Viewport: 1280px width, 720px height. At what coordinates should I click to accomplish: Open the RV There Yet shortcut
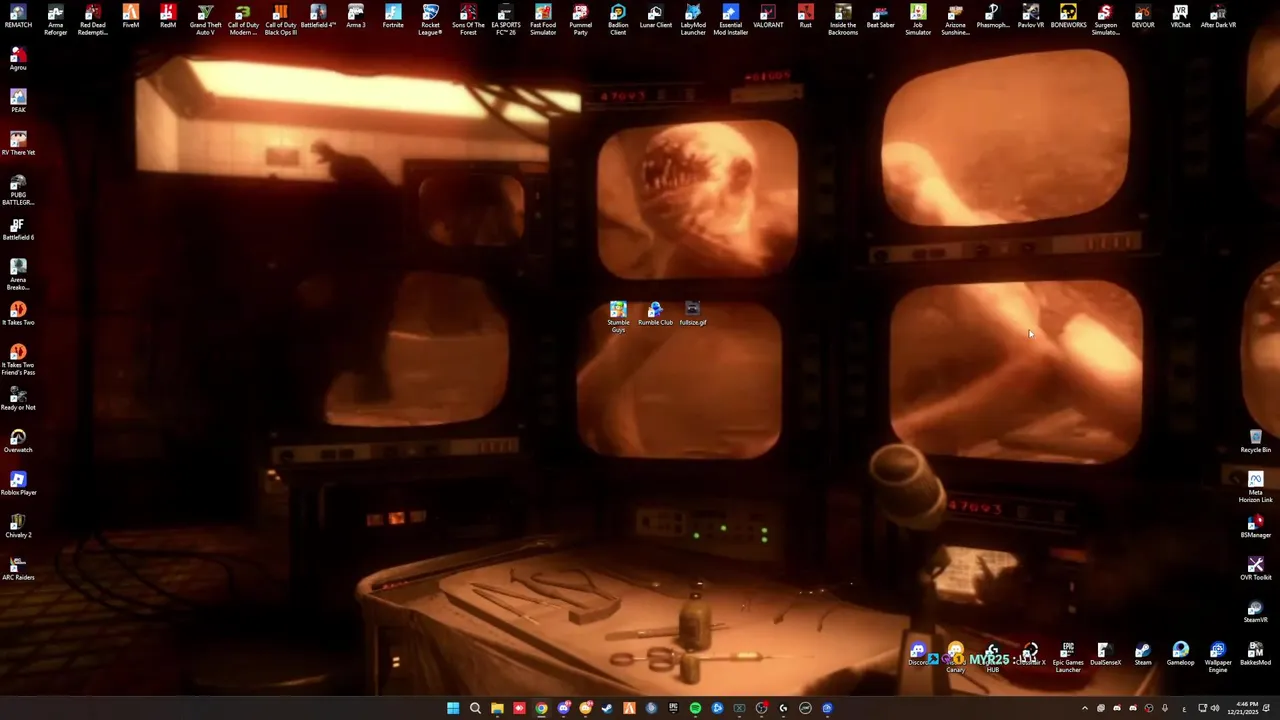click(18, 144)
